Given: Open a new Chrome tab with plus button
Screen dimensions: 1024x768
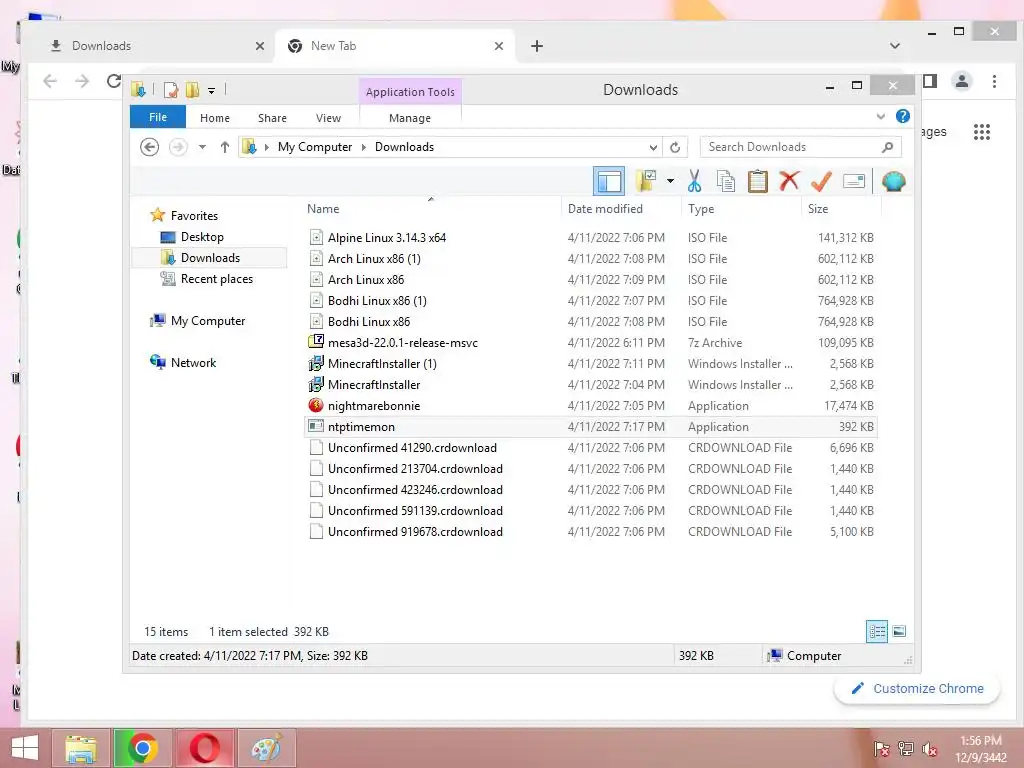Looking at the screenshot, I should 537,46.
